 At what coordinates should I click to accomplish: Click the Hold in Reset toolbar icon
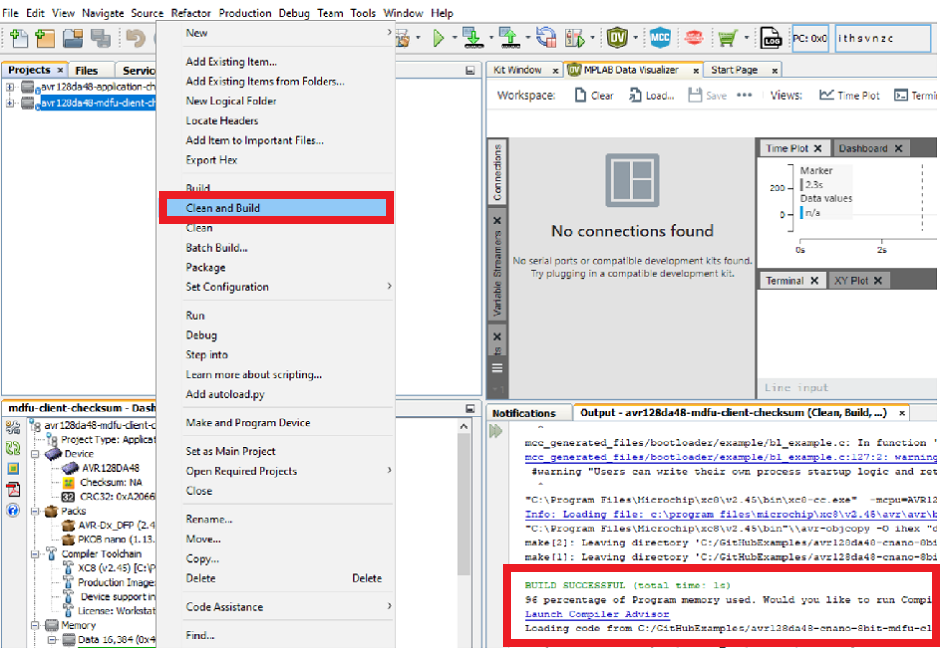coord(546,38)
